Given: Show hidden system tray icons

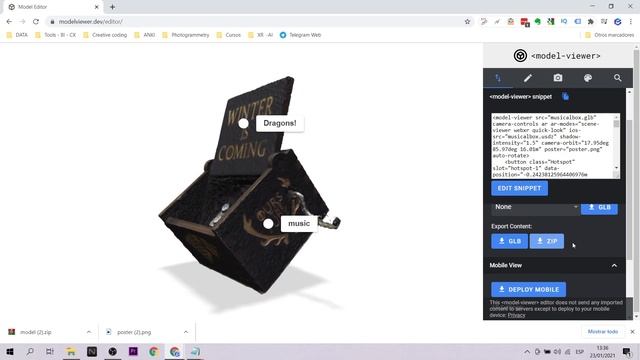Looking at the screenshot, I should click(527, 351).
